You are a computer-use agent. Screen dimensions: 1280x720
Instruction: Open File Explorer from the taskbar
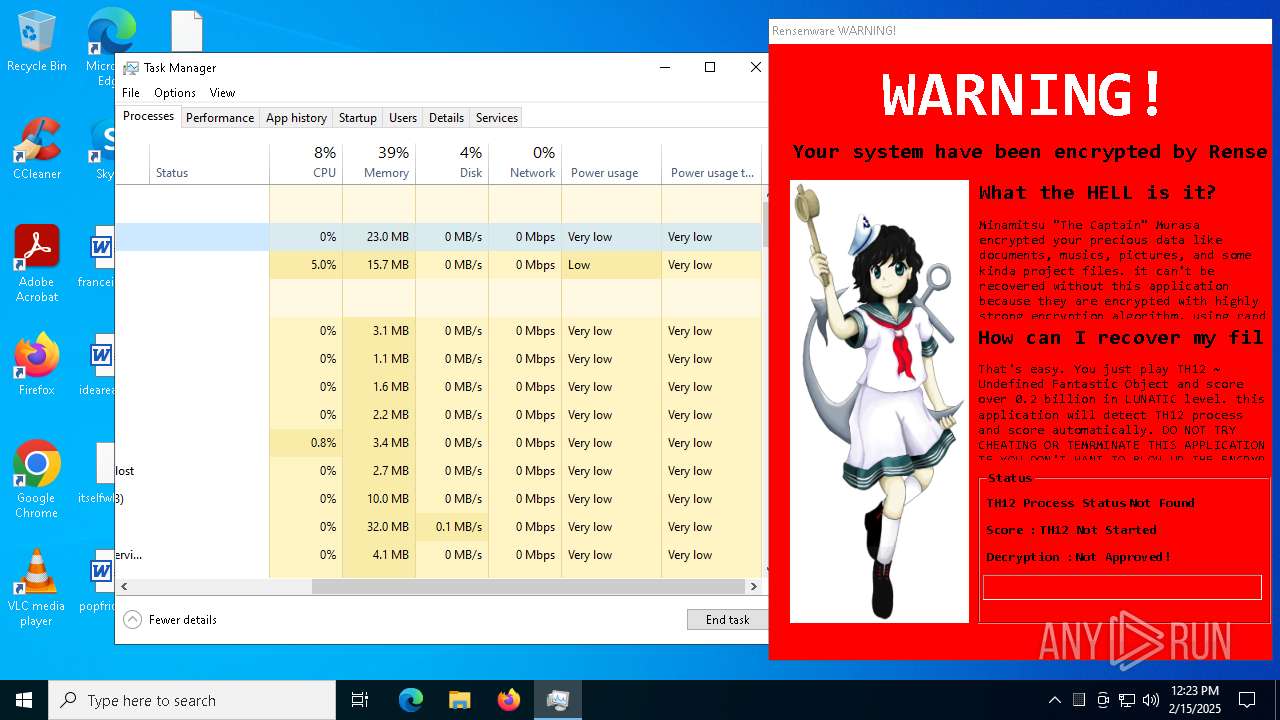pos(460,700)
